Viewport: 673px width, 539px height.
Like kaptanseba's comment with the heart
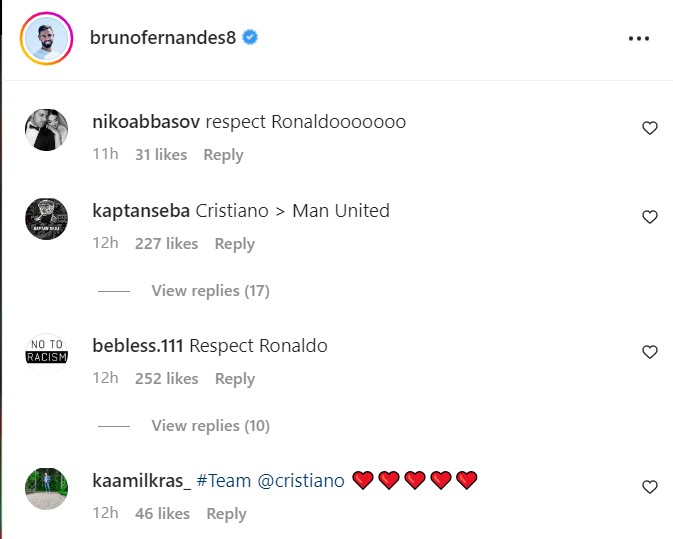click(649, 217)
